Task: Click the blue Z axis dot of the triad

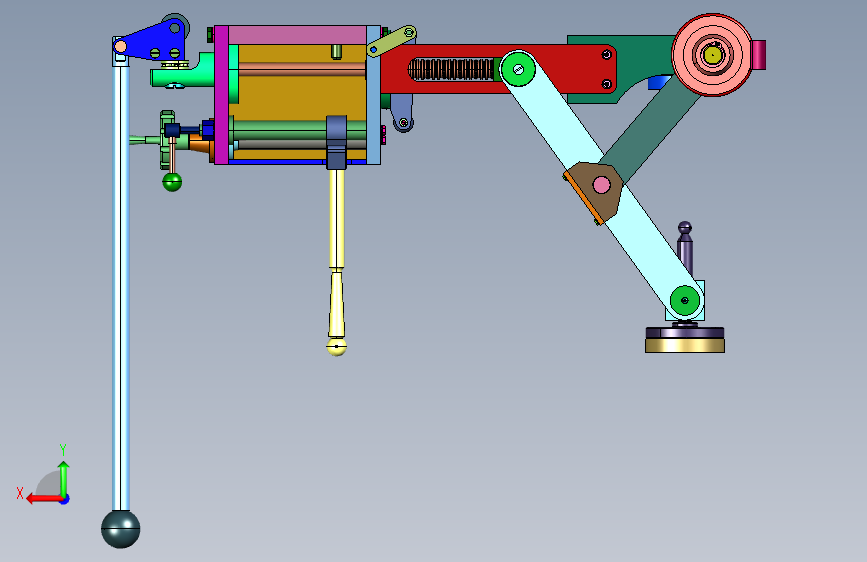Action: (x=65, y=499)
